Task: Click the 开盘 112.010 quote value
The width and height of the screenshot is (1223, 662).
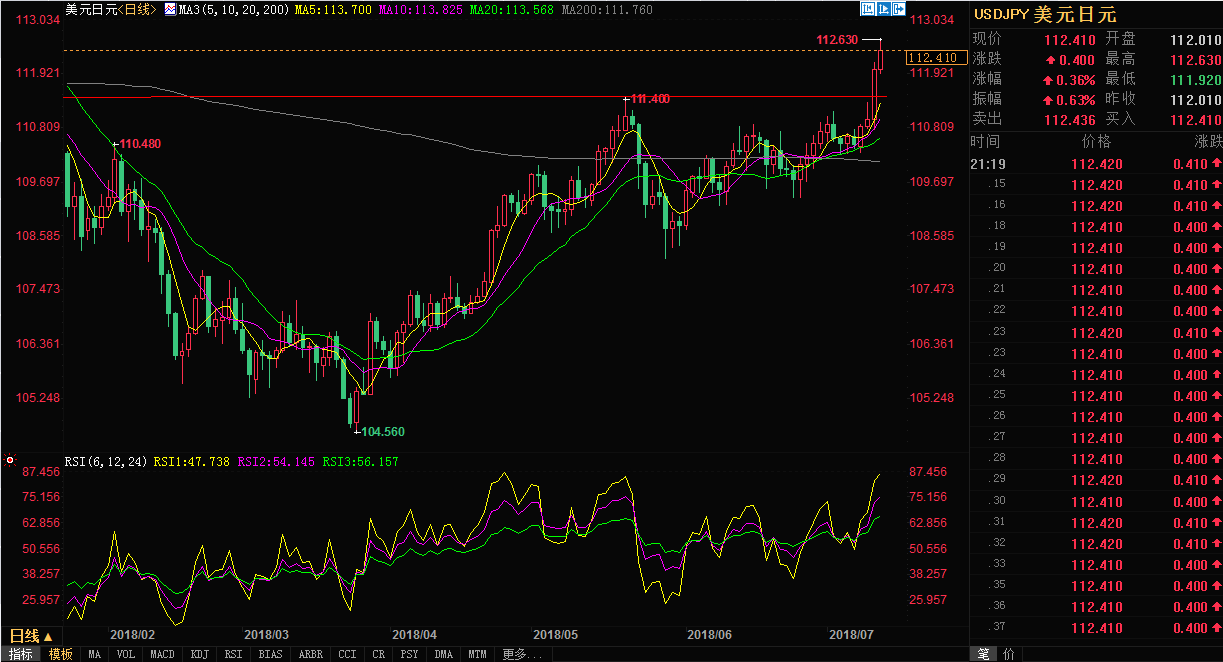Action: tap(1196, 40)
